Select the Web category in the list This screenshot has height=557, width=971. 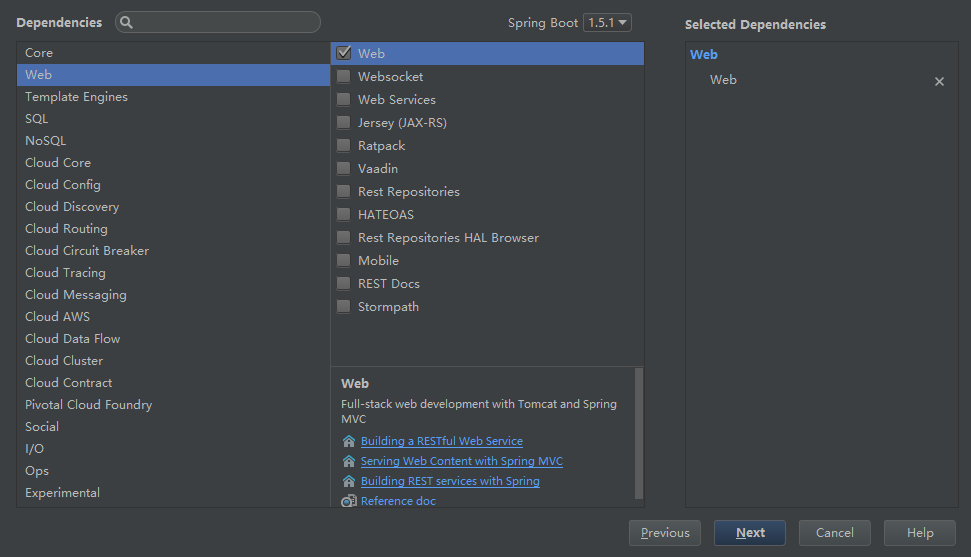click(173, 74)
